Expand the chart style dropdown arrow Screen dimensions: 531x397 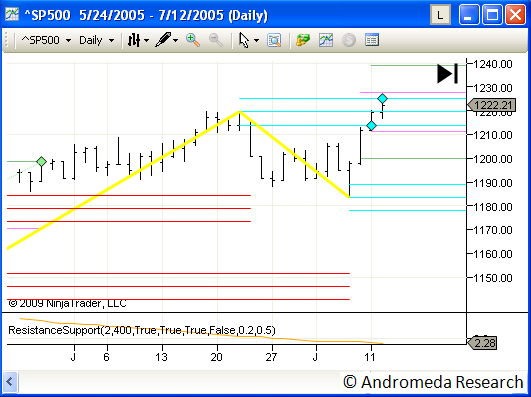pos(146,41)
